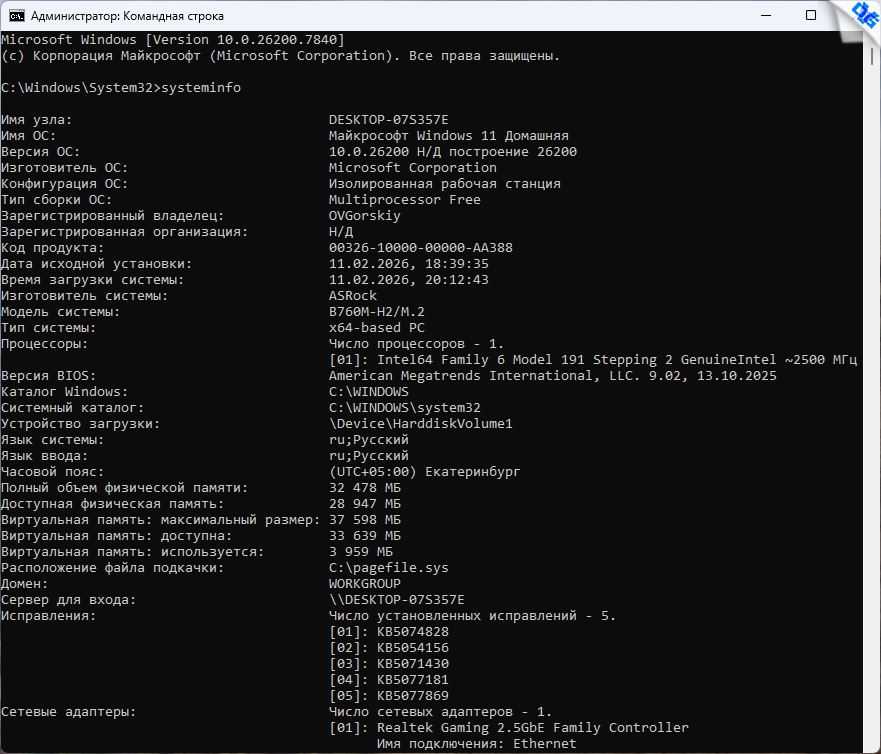This screenshot has width=881, height=754.
Task: Click 'x64-based PC' system type
Action: tap(377, 328)
